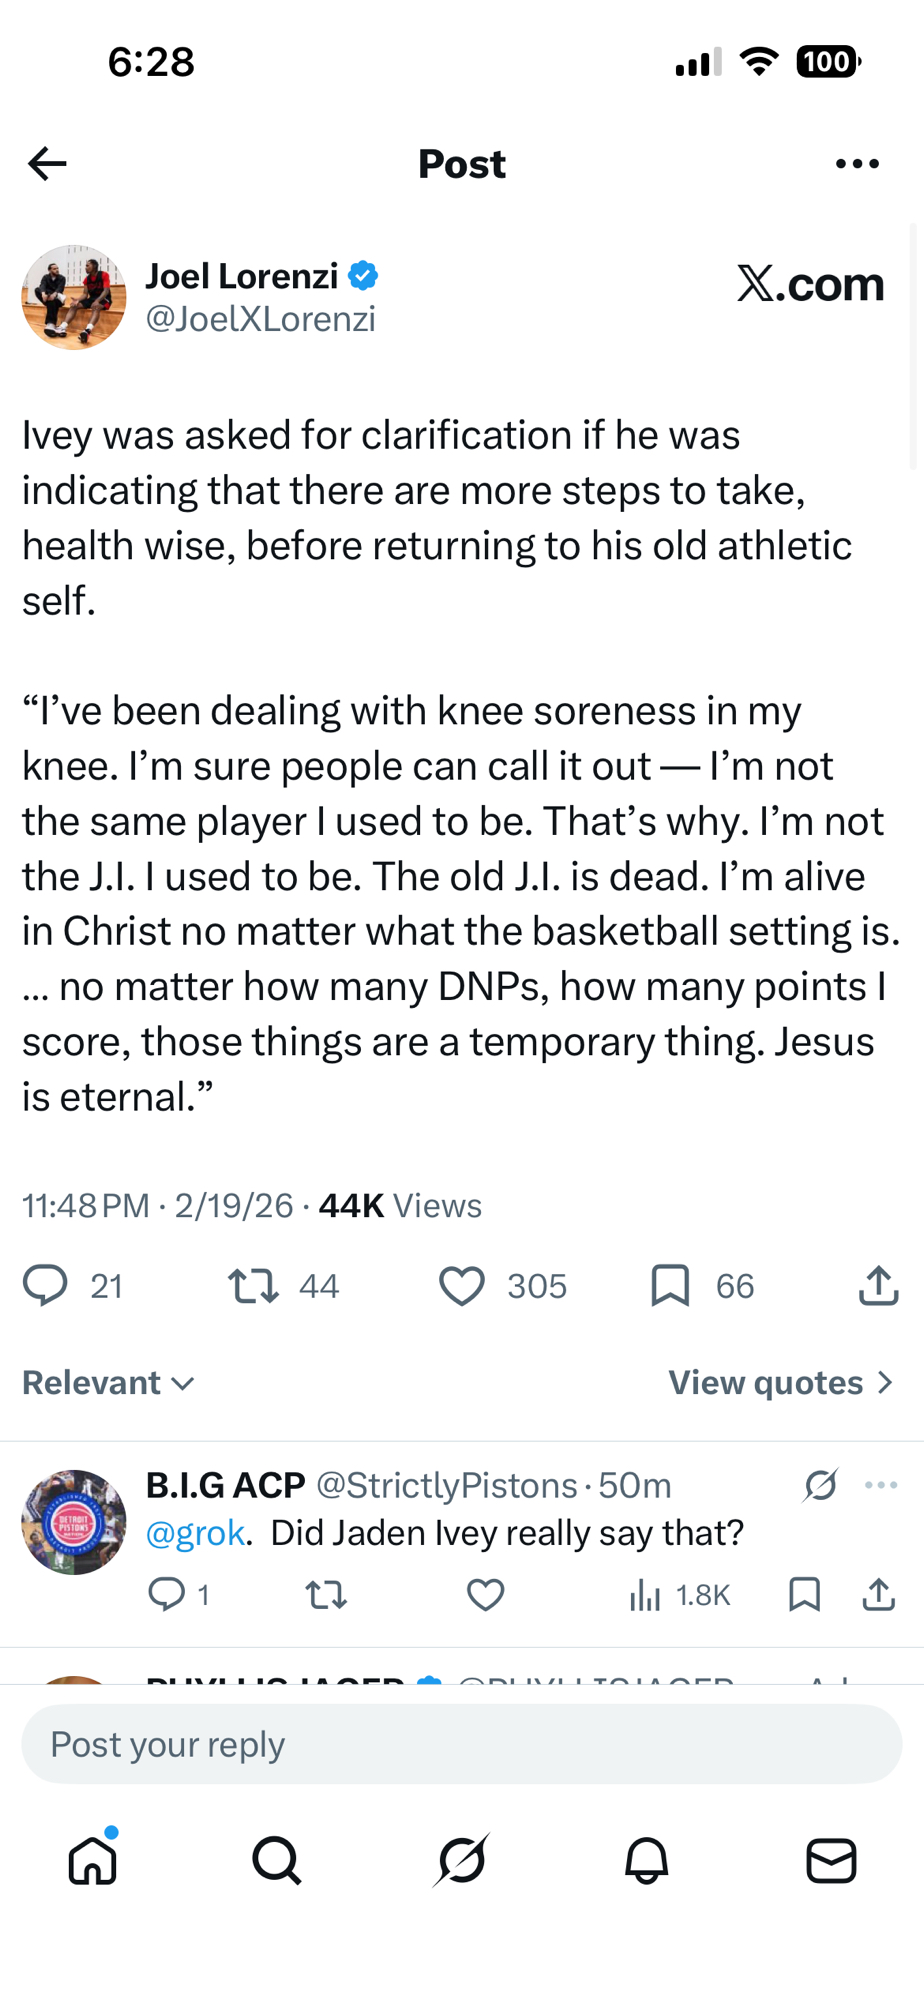Bookmark the main post

click(670, 1285)
